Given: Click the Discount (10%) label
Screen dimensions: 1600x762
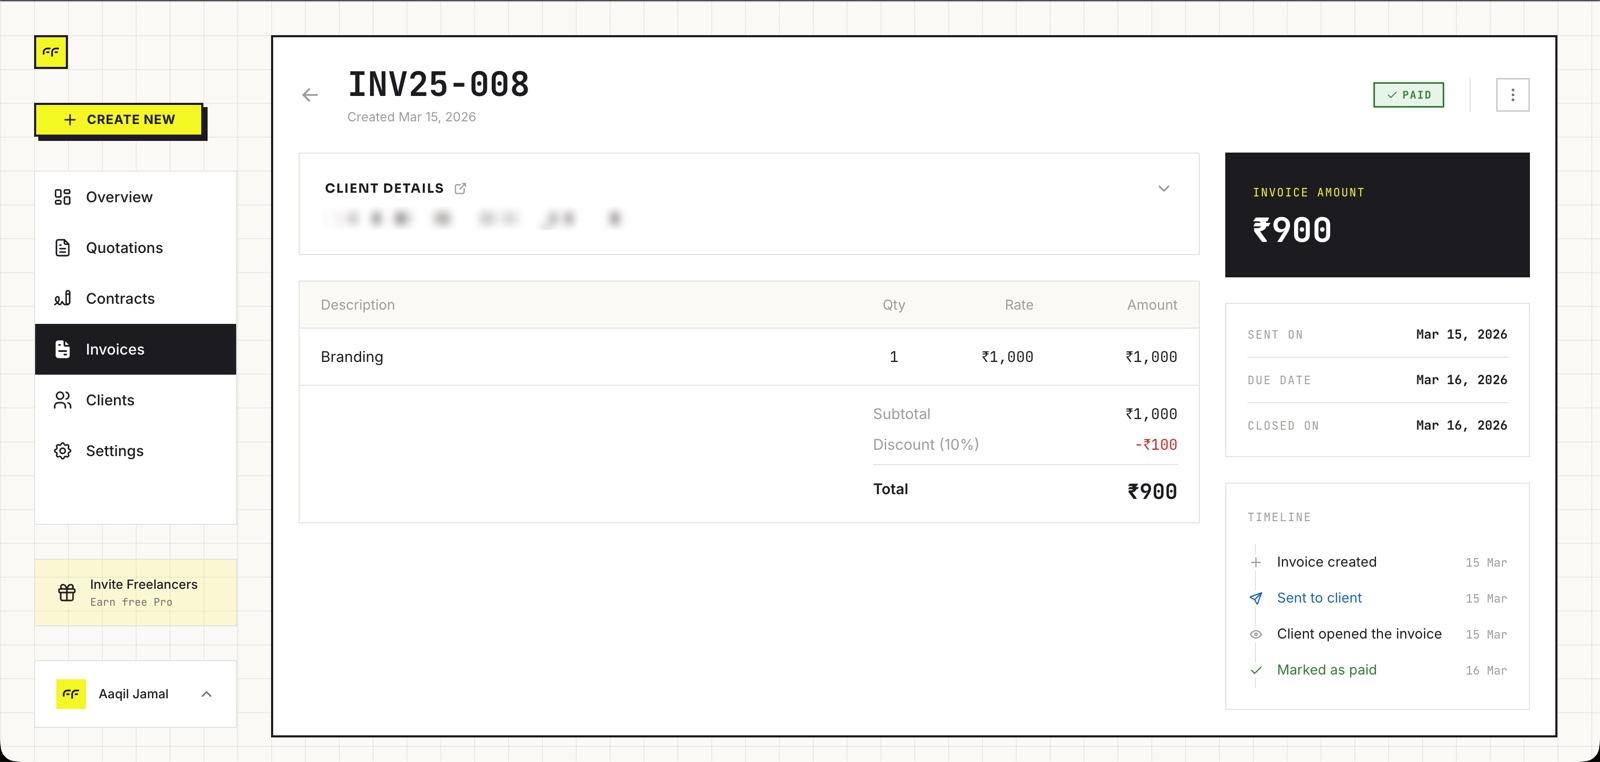Looking at the screenshot, I should pos(926,445).
